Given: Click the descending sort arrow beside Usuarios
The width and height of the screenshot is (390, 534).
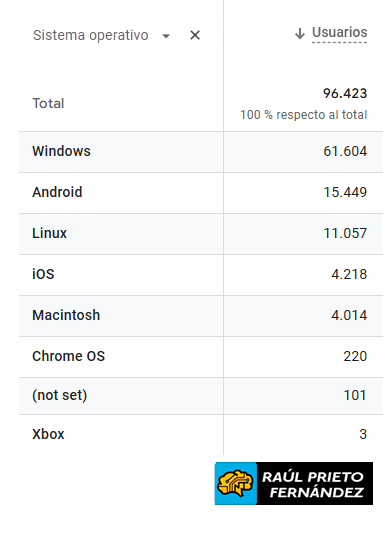Looking at the screenshot, I should [x=300, y=33].
